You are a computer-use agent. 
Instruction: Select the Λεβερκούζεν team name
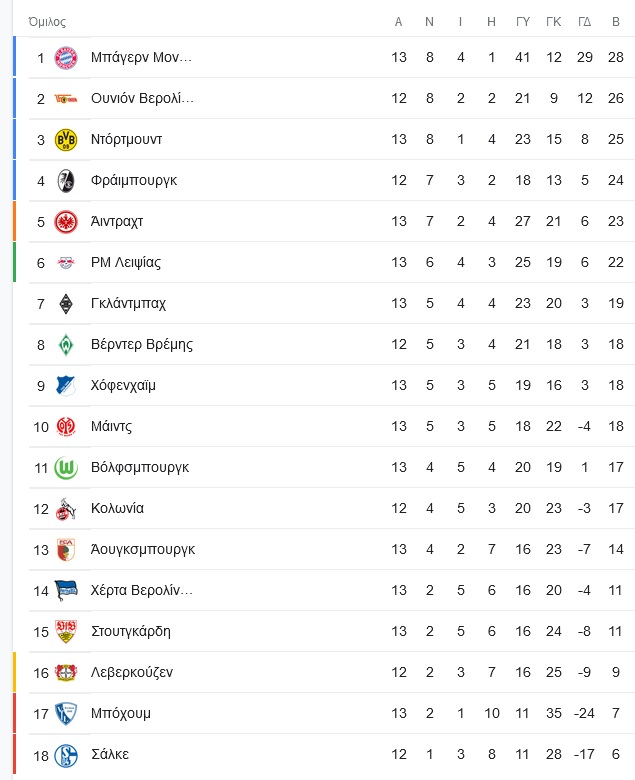tap(132, 673)
